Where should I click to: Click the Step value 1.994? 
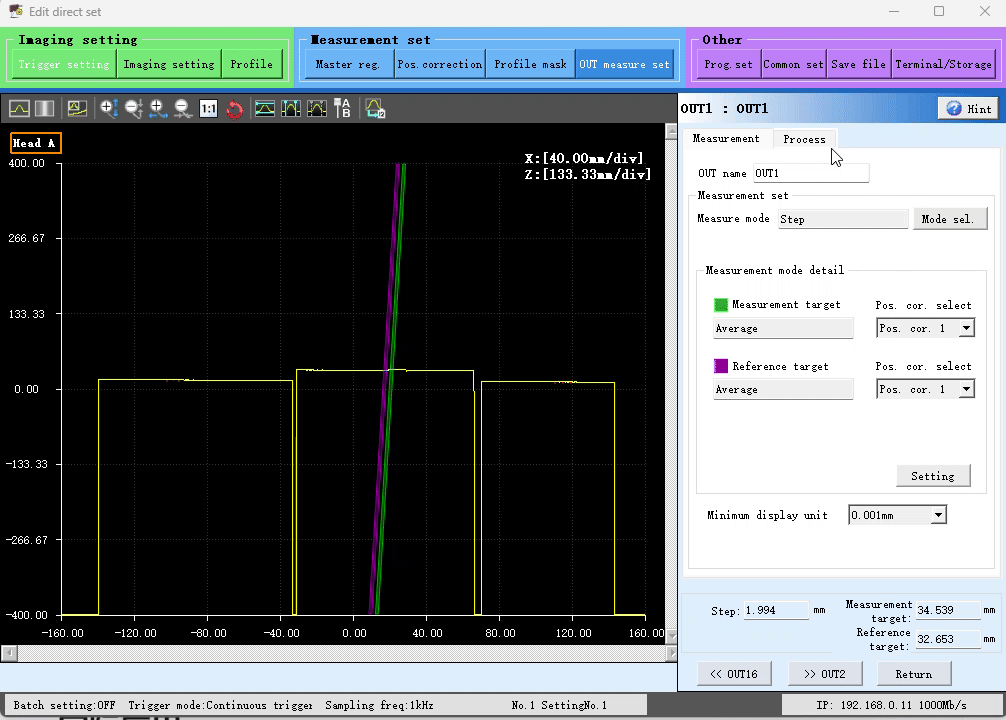coord(776,610)
